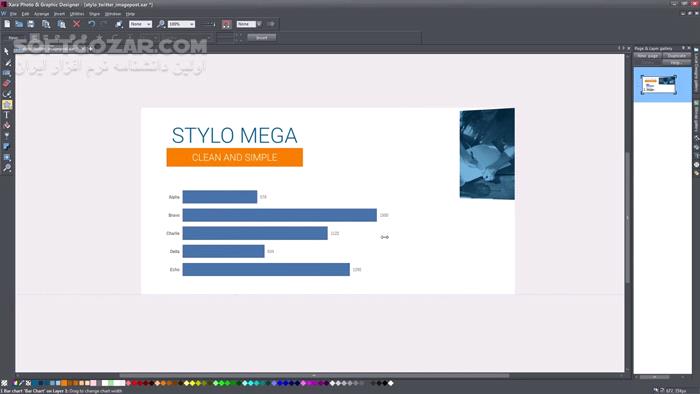Activate the Text tool
The width and height of the screenshot is (700, 394).
click(7, 115)
